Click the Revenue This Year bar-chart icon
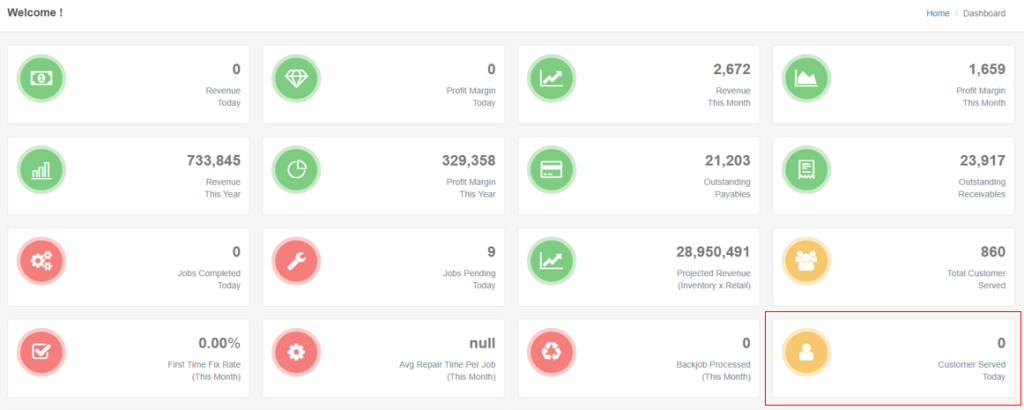Viewport: 1024px width, 410px height. pos(41,170)
